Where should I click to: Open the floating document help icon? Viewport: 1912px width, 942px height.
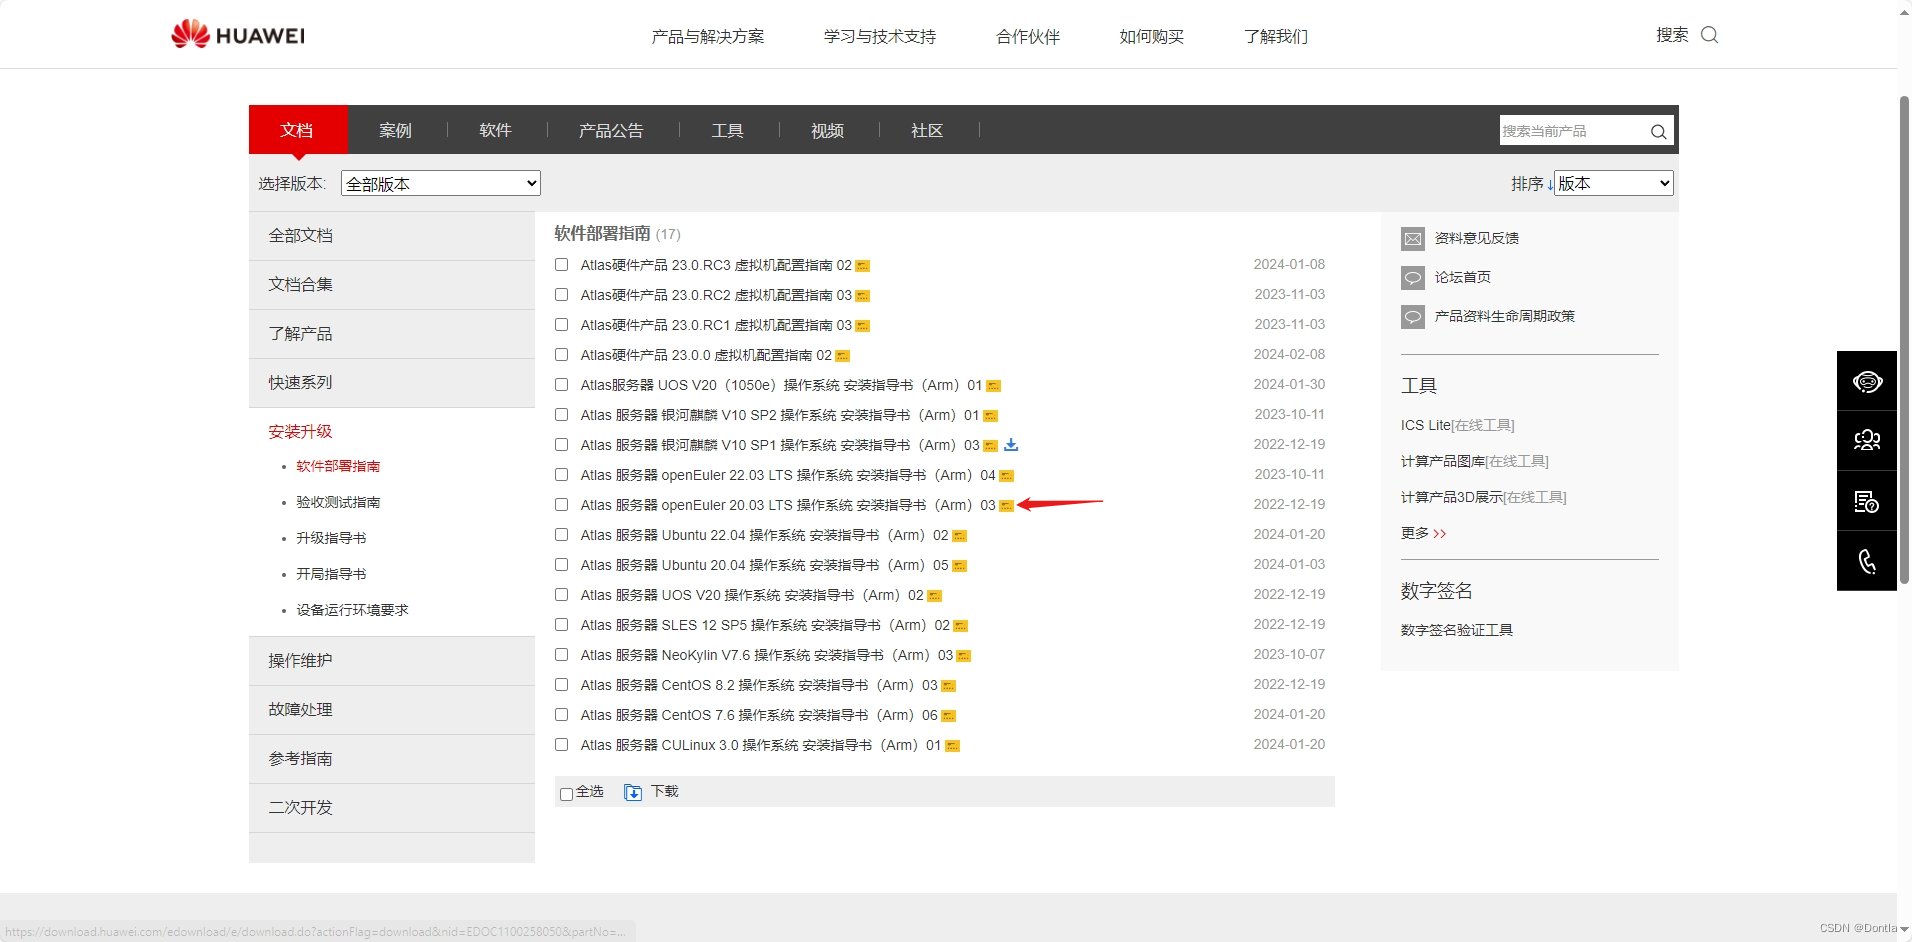tap(1867, 501)
